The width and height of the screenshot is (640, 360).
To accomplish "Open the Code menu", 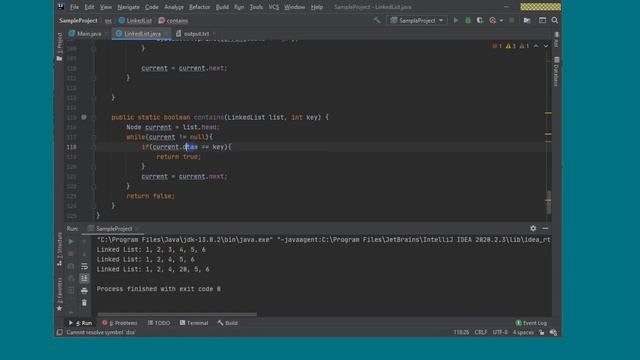I will point(151,7).
